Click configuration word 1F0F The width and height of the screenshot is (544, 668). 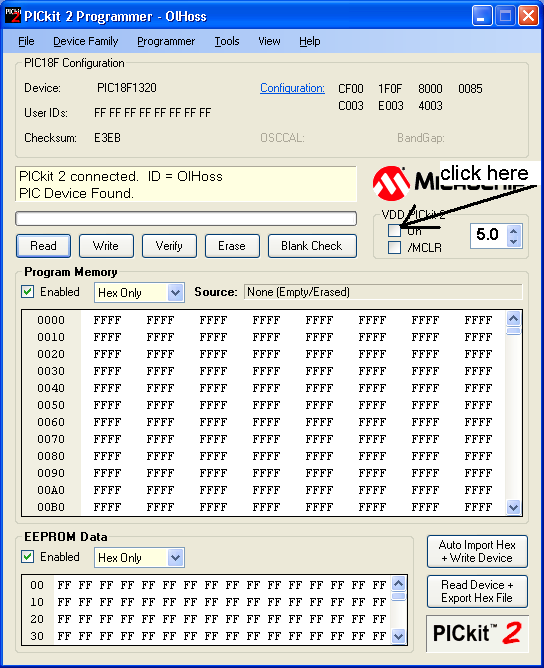click(390, 89)
